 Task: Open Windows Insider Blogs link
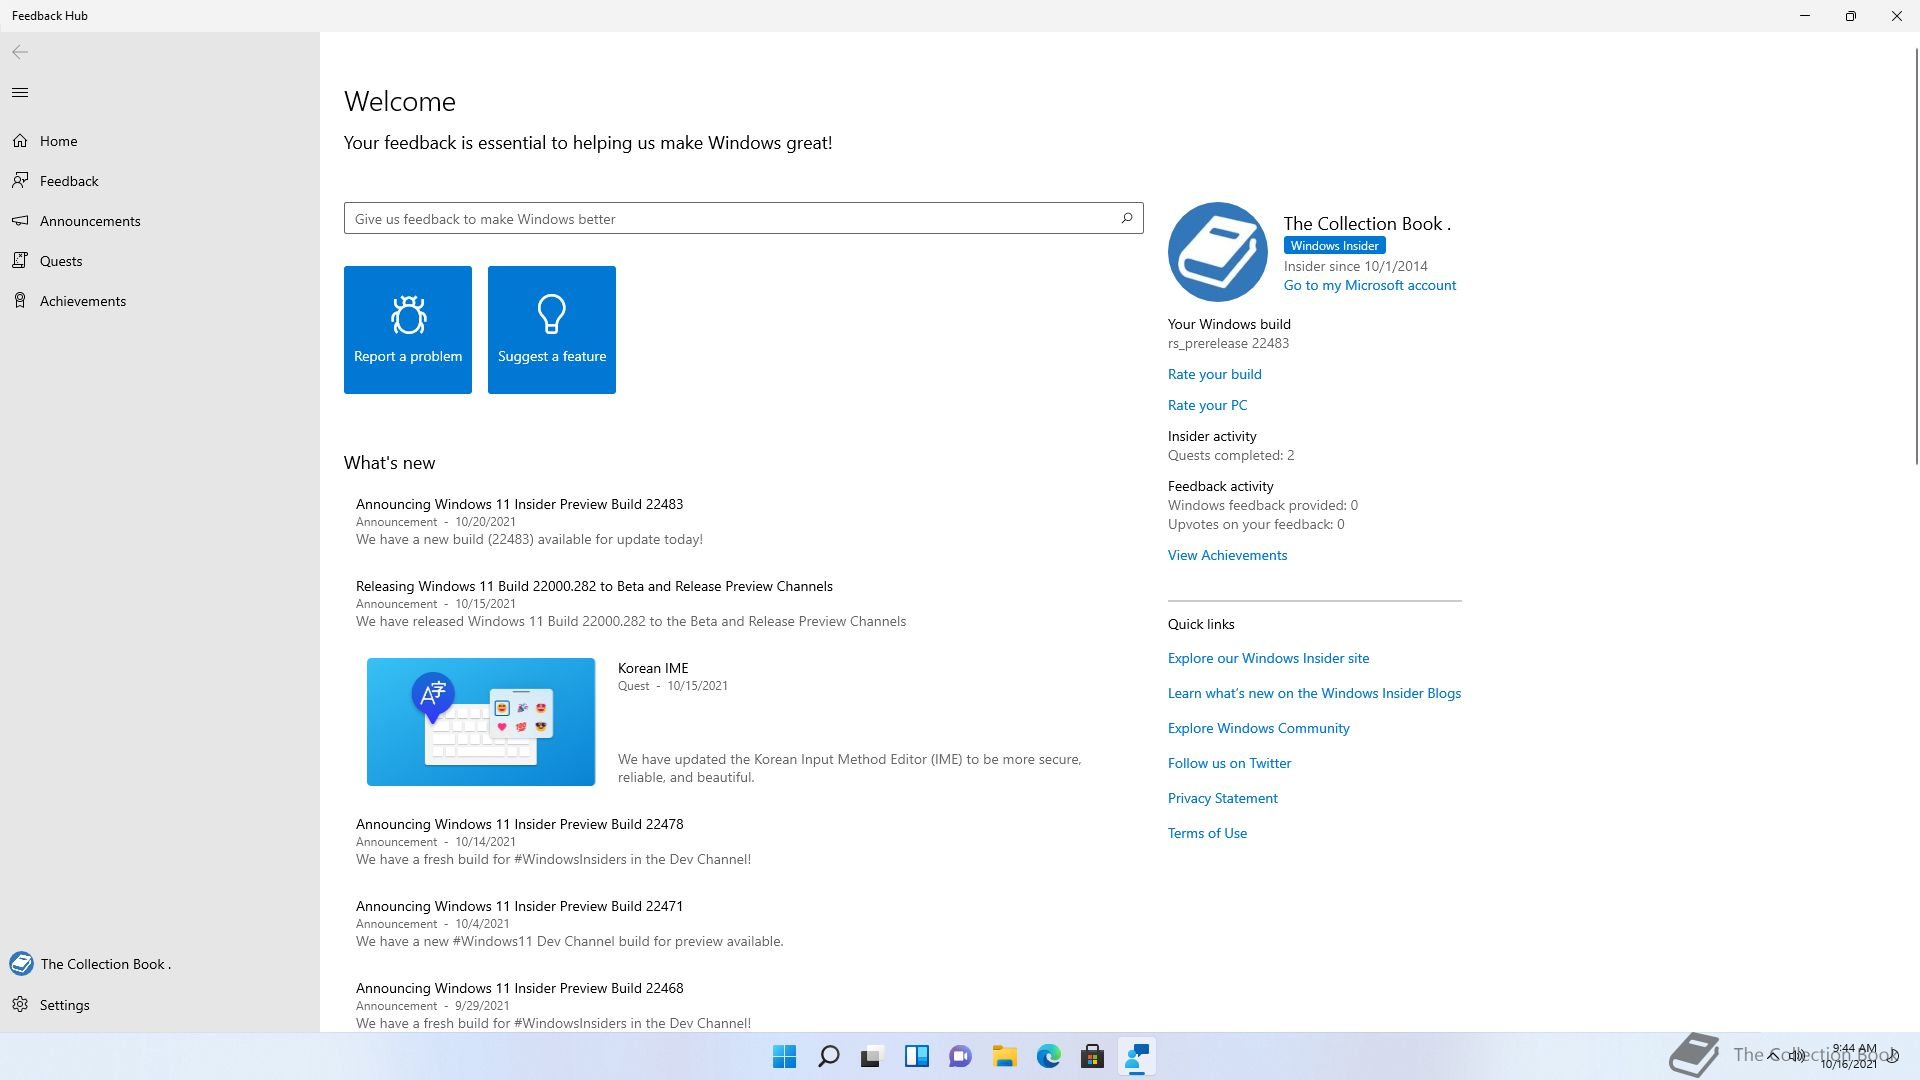(x=1314, y=693)
